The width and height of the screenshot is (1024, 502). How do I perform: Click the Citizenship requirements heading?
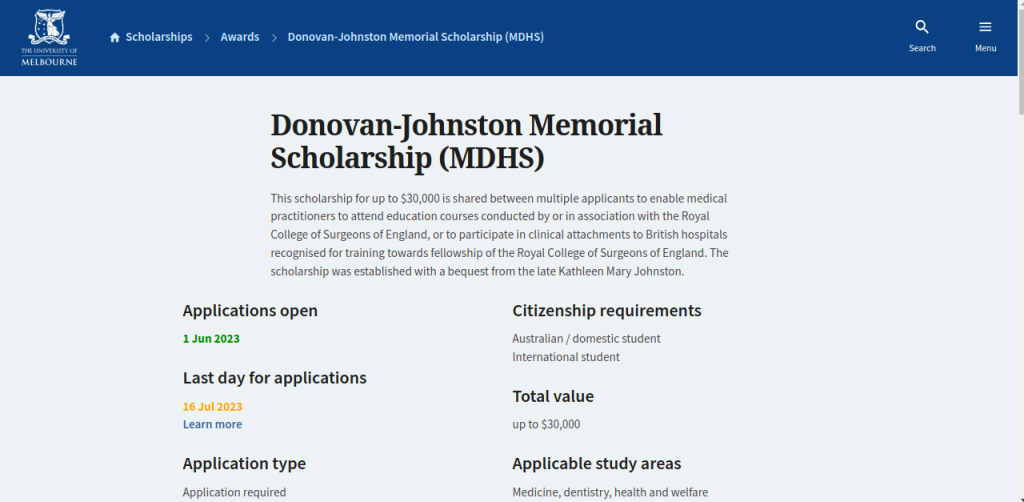tap(606, 310)
